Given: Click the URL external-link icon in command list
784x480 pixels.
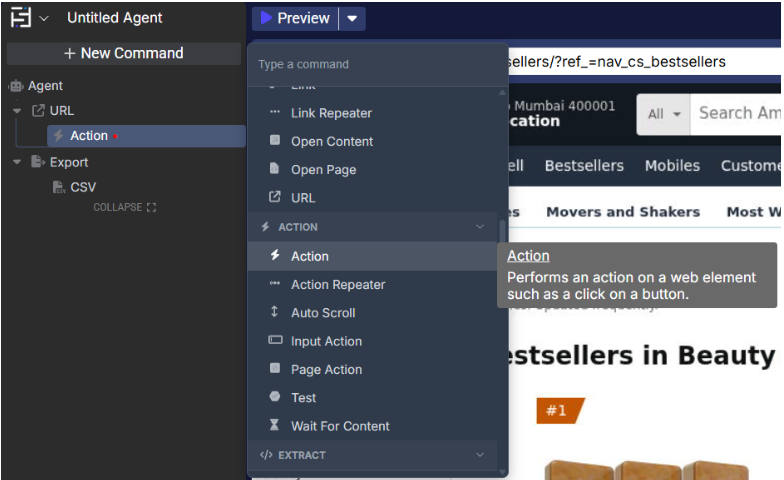Looking at the screenshot, I should point(275,198).
